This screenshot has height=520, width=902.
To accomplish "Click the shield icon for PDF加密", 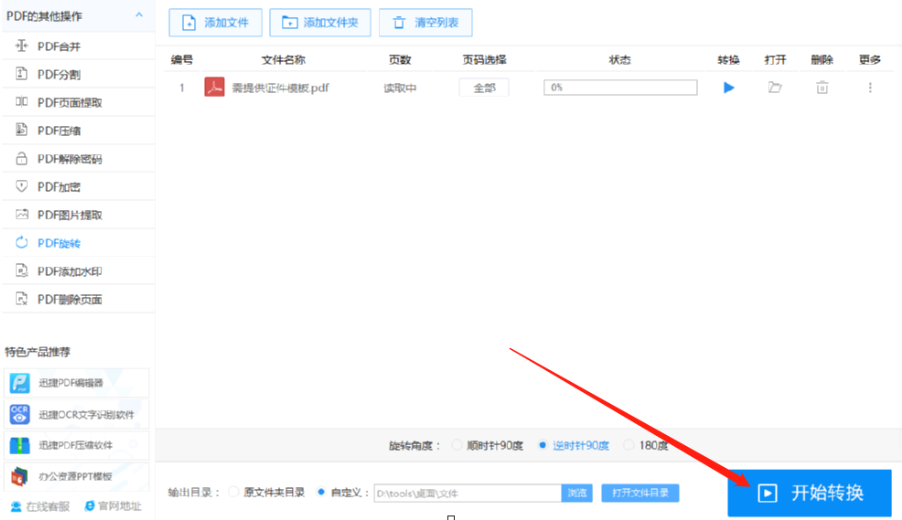I will [21, 186].
